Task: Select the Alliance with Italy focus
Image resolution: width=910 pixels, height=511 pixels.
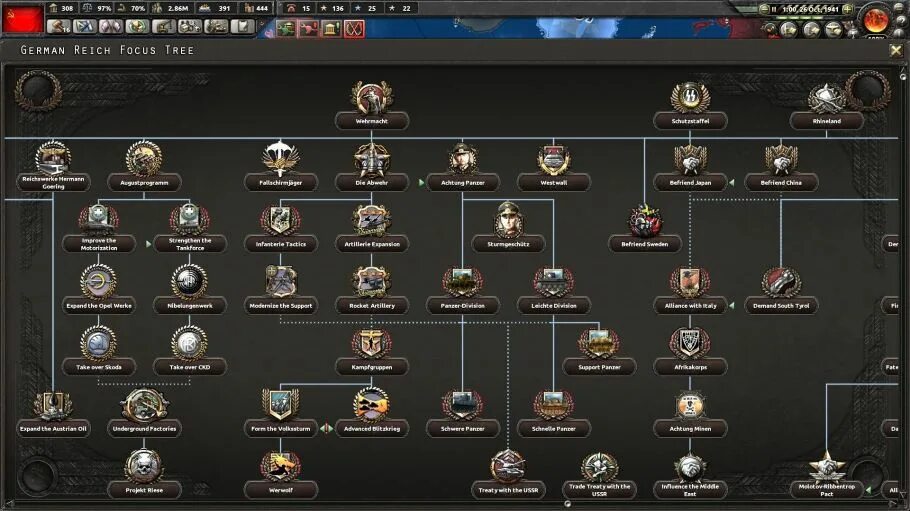Action: [x=690, y=290]
